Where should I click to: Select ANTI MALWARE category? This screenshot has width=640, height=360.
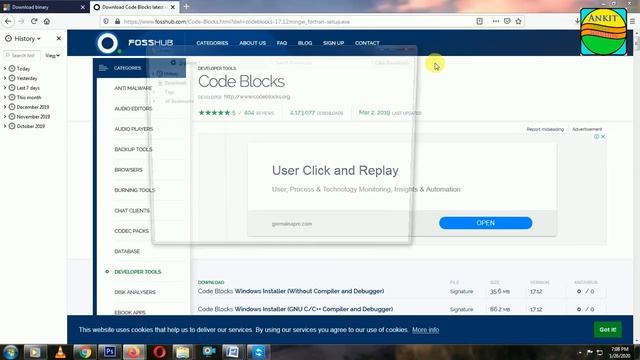[133, 88]
